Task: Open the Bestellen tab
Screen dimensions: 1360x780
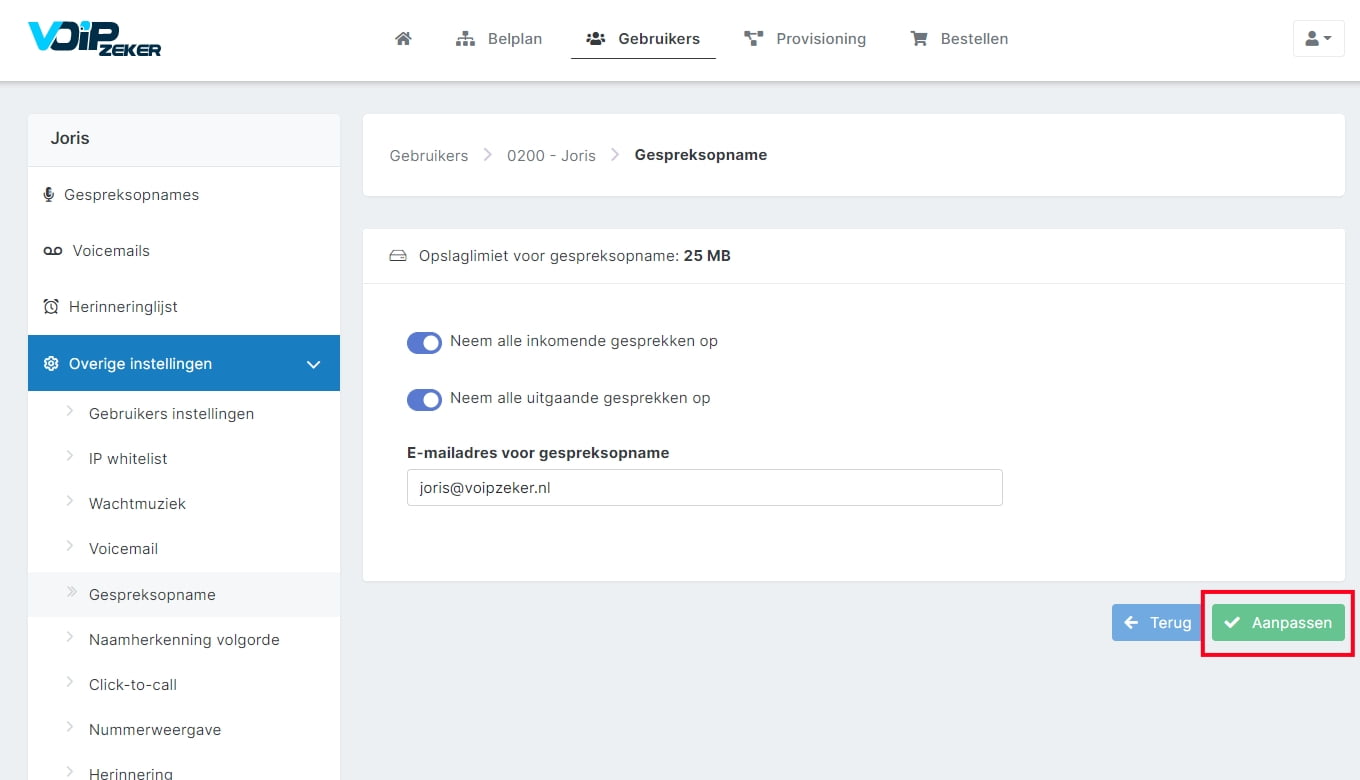Action: point(959,39)
